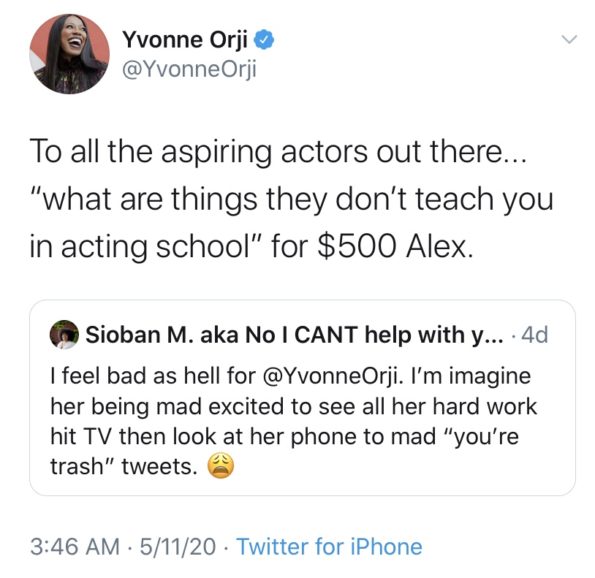Expand the tweet options chevron

(x=569, y=39)
